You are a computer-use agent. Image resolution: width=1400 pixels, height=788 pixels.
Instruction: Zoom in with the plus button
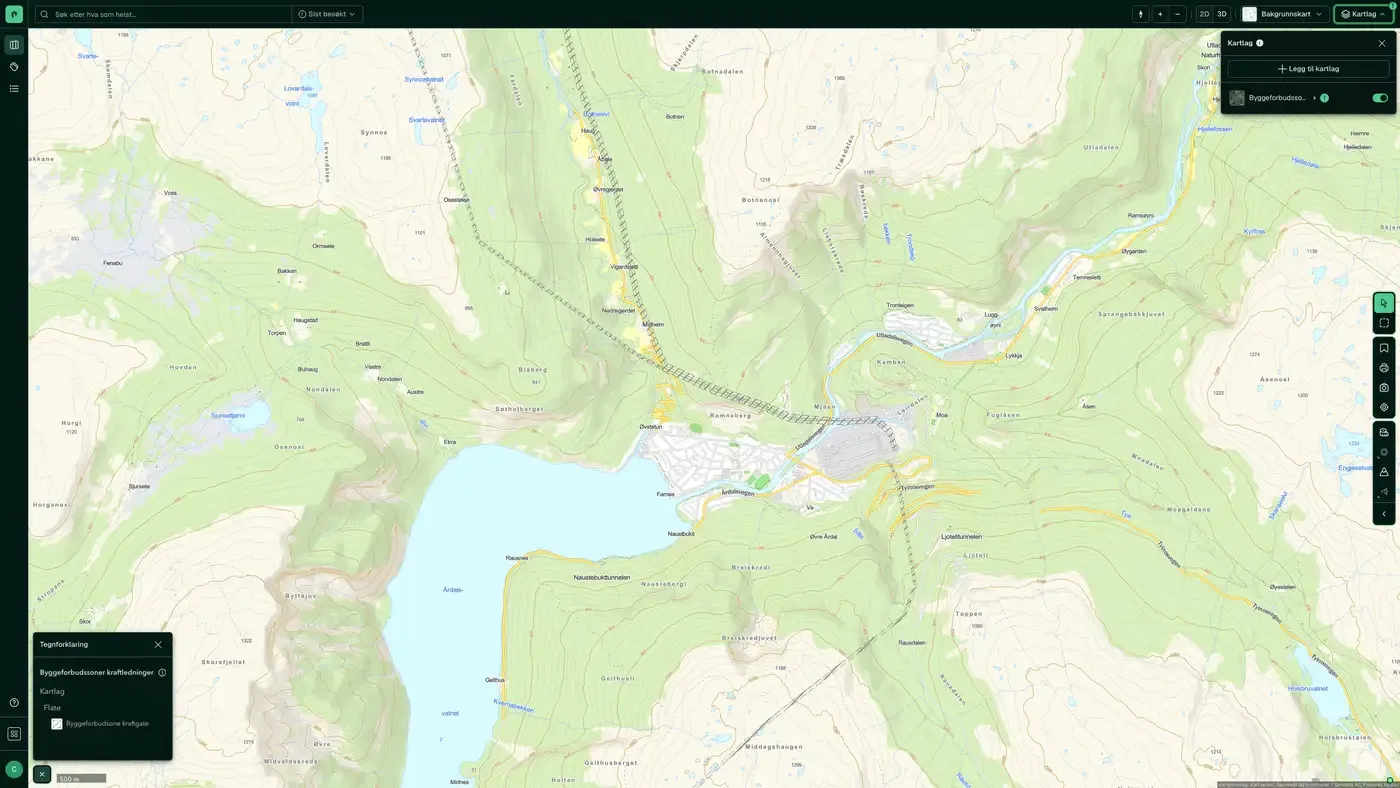point(1160,14)
